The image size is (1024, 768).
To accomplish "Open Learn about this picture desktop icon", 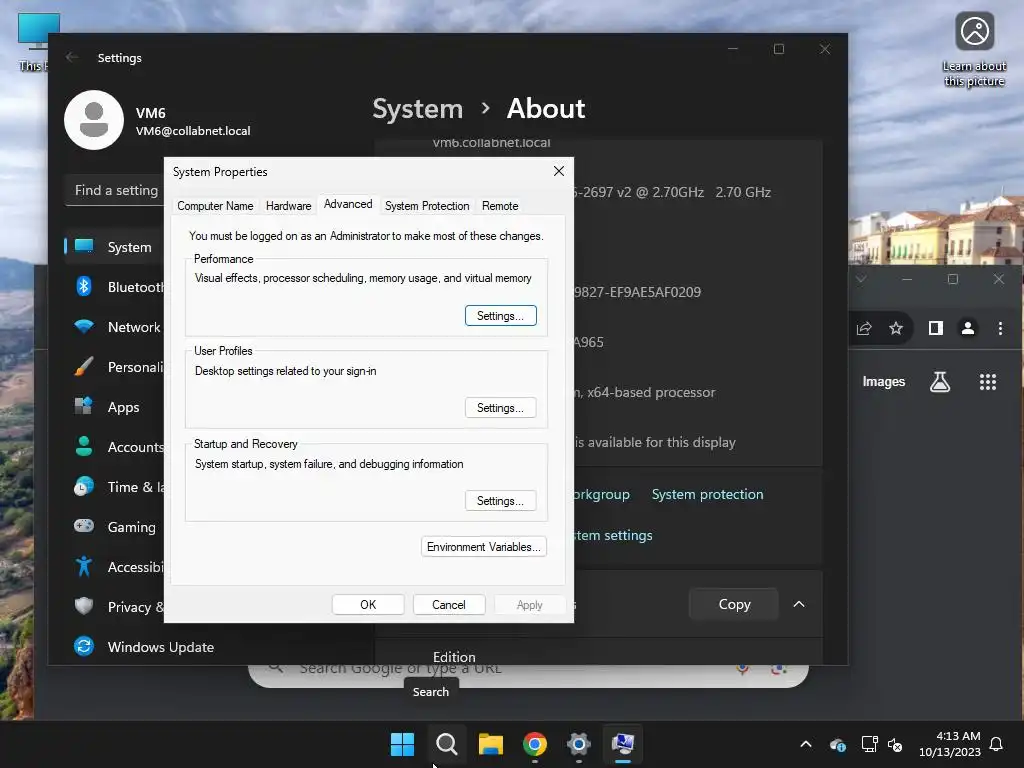I will tap(974, 51).
